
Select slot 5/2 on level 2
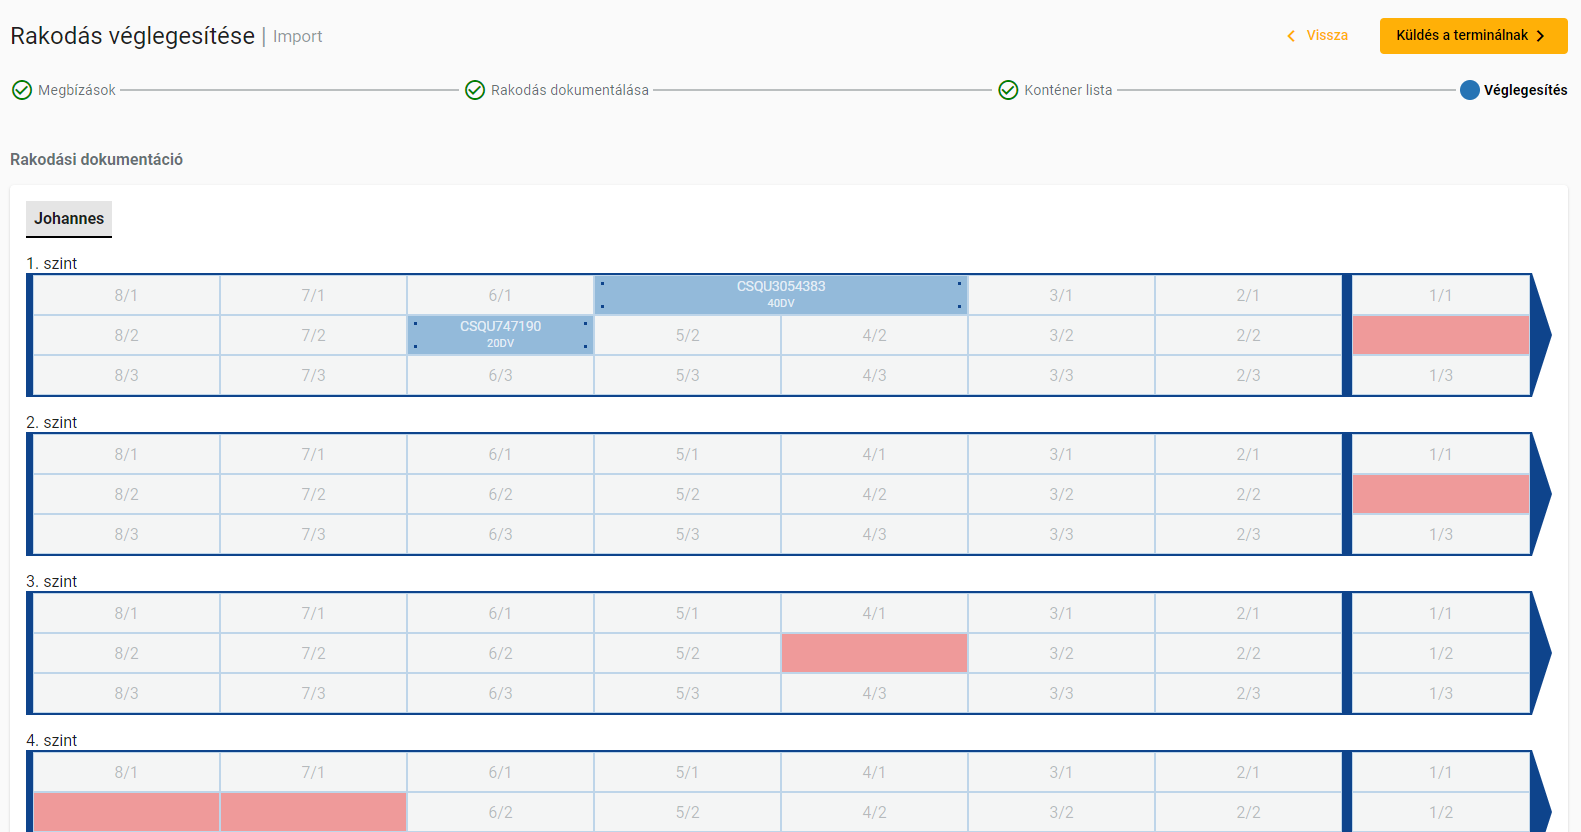(687, 494)
